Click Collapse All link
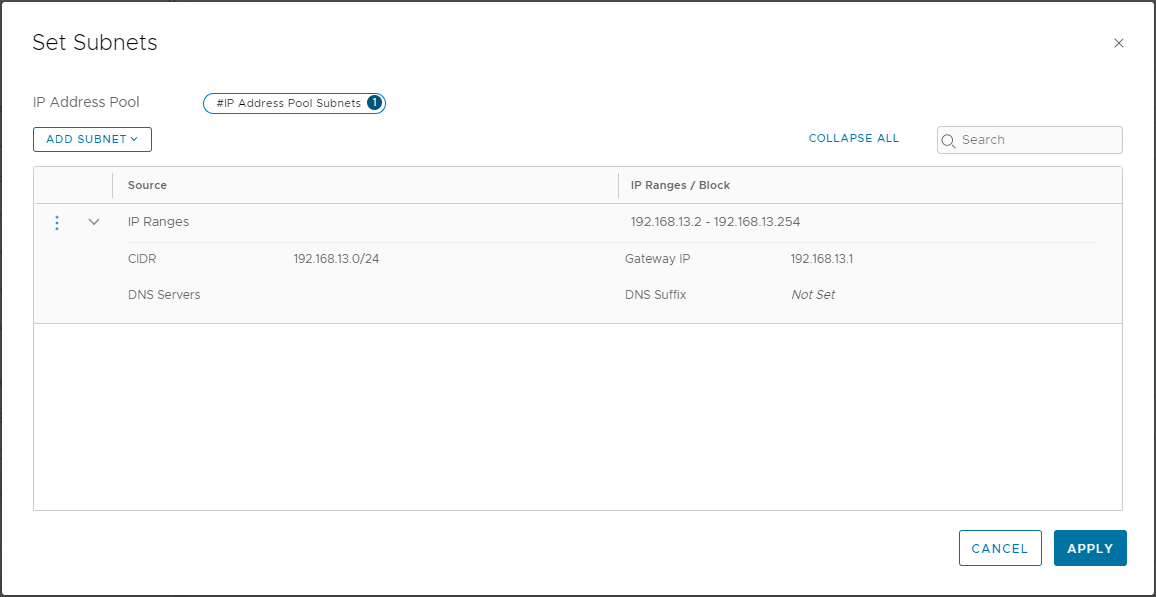The image size is (1156, 597). (854, 139)
